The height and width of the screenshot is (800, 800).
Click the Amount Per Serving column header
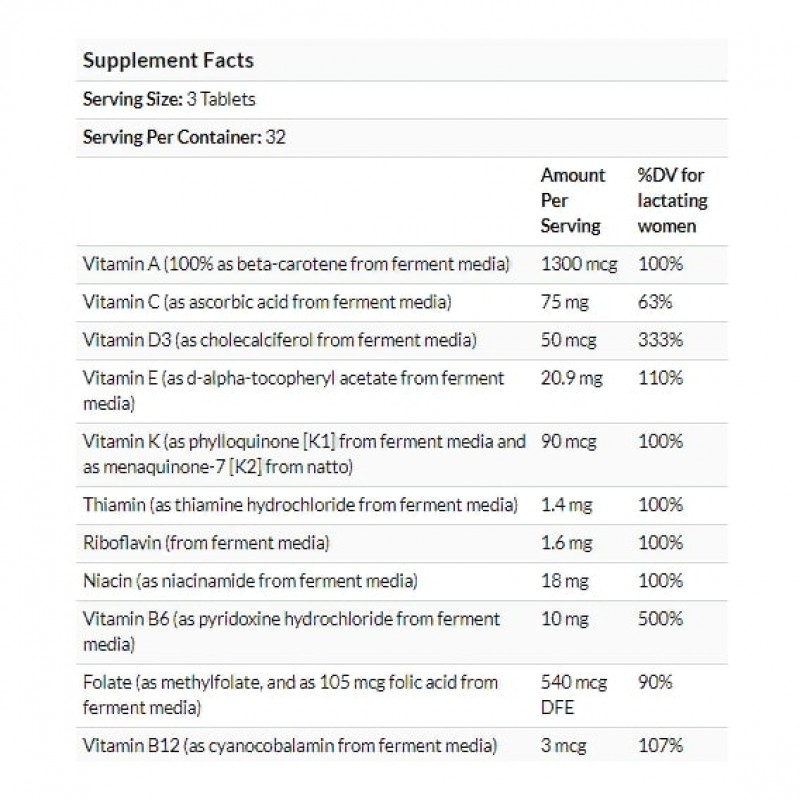point(573,200)
